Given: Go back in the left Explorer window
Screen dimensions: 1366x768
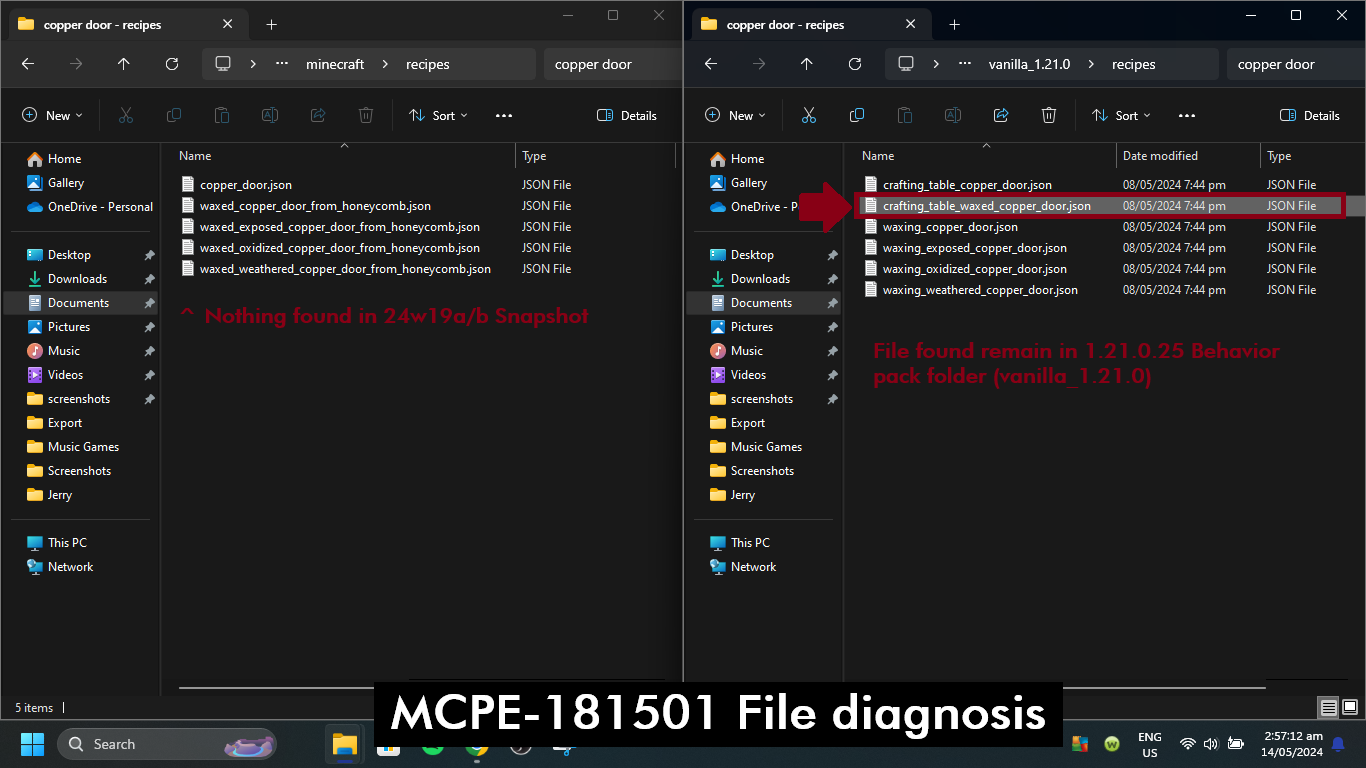Looking at the screenshot, I should (28, 64).
